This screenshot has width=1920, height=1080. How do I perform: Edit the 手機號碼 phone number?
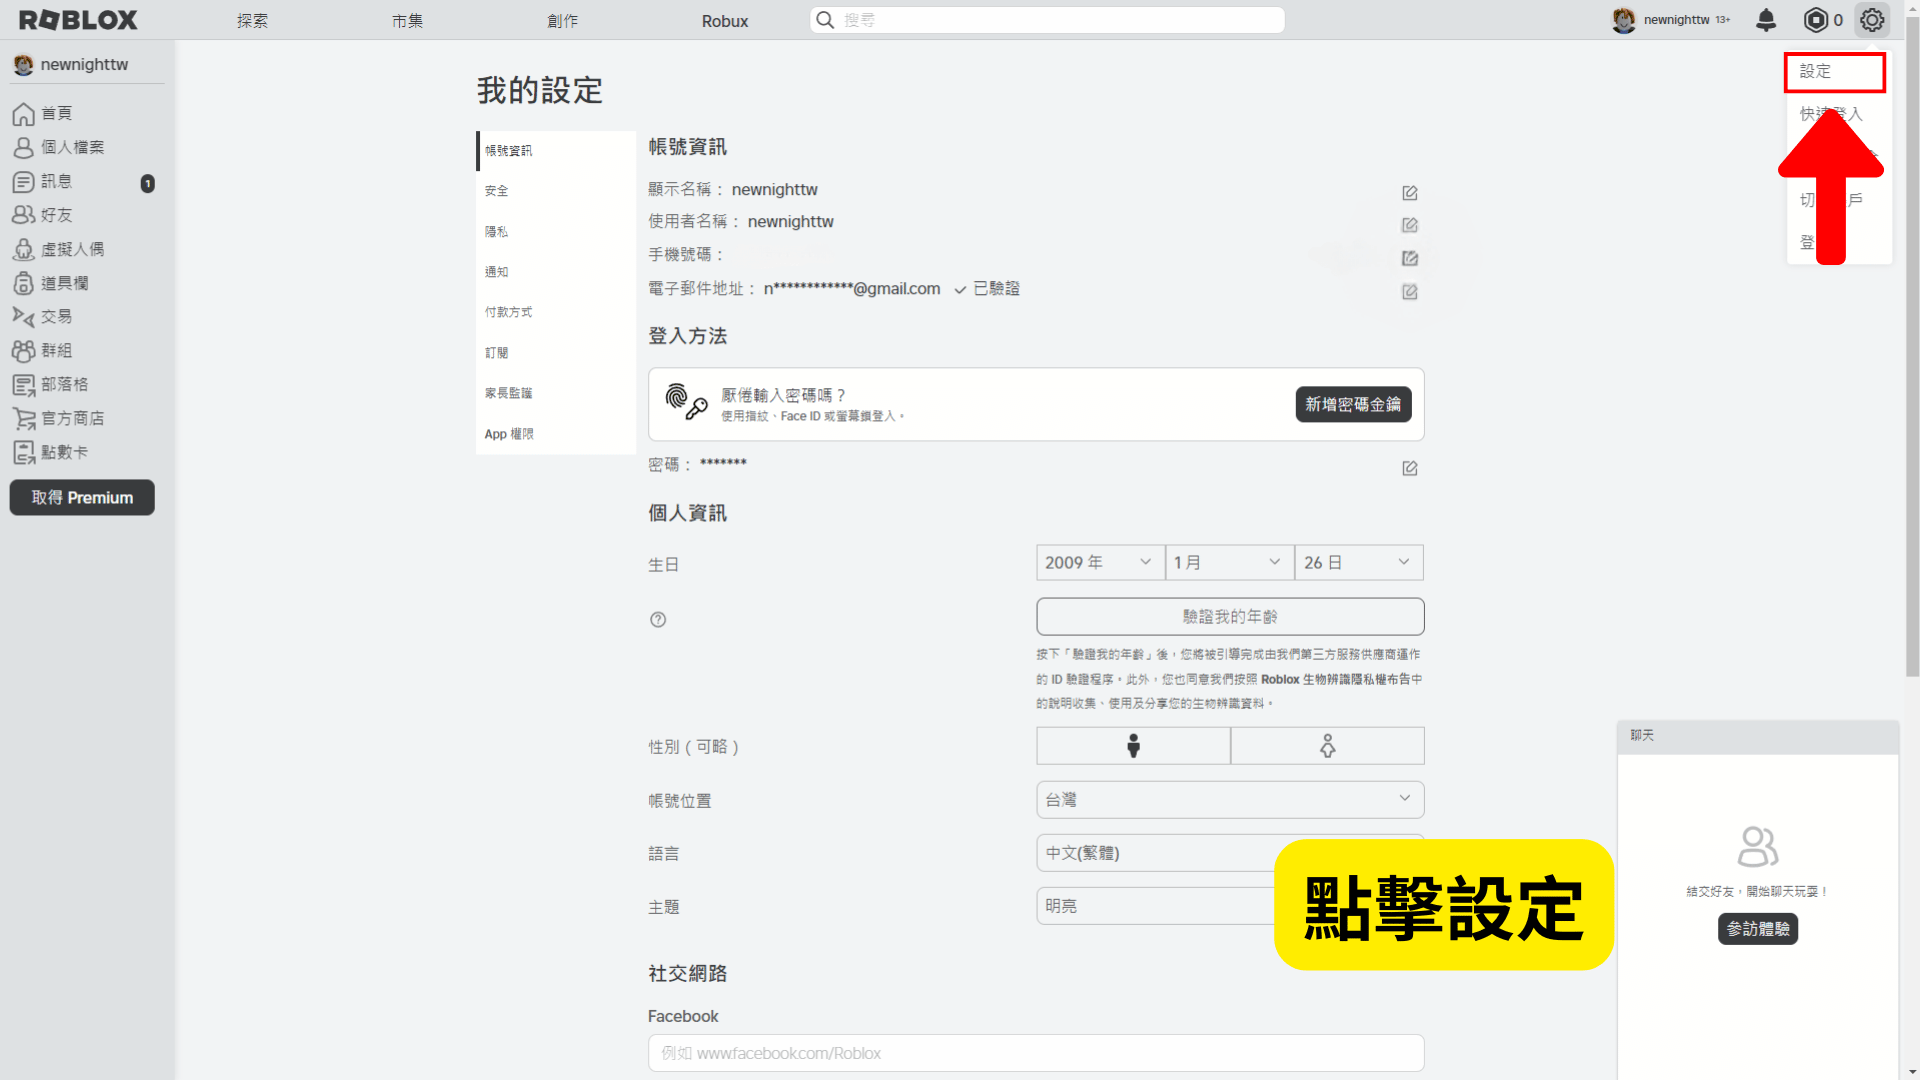tap(1410, 258)
